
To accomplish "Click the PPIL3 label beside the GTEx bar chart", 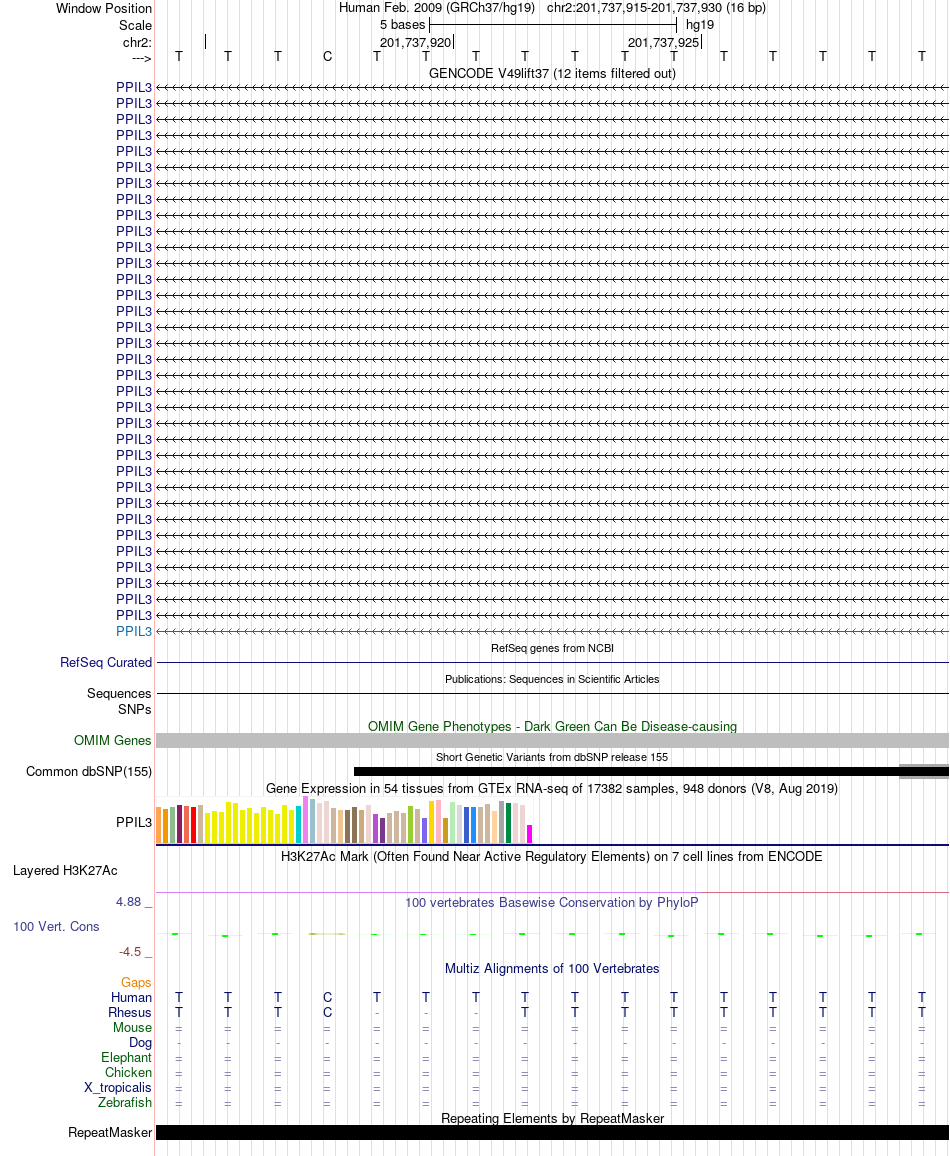I will click(x=133, y=822).
